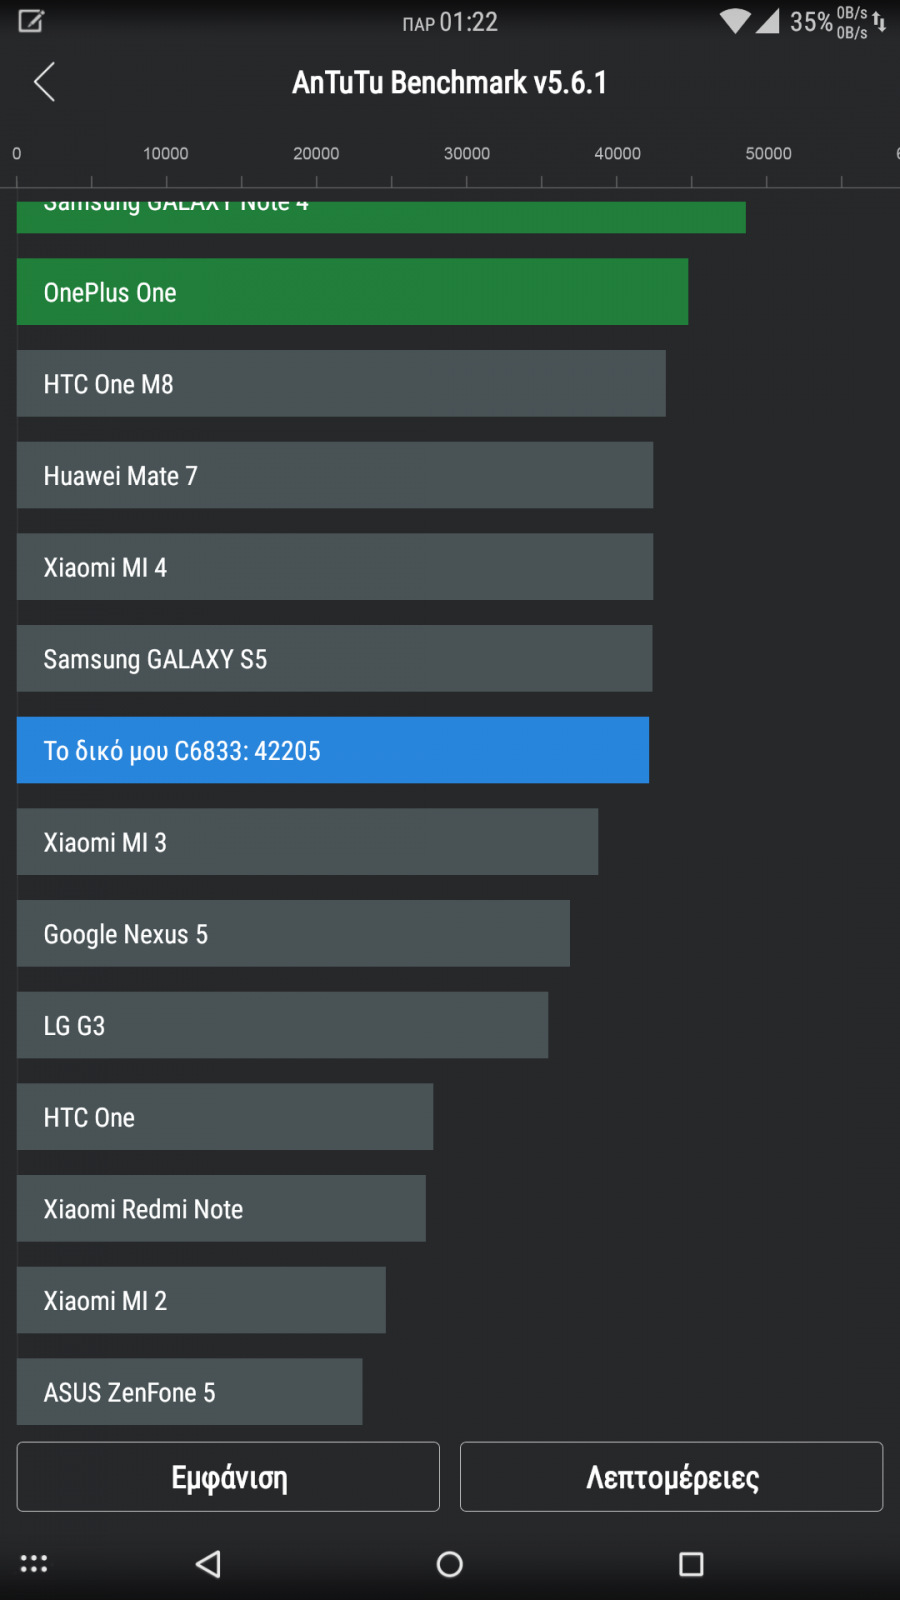Tap the Huawei Mate 7 bar
Screen dimensions: 900x1600
335,475
